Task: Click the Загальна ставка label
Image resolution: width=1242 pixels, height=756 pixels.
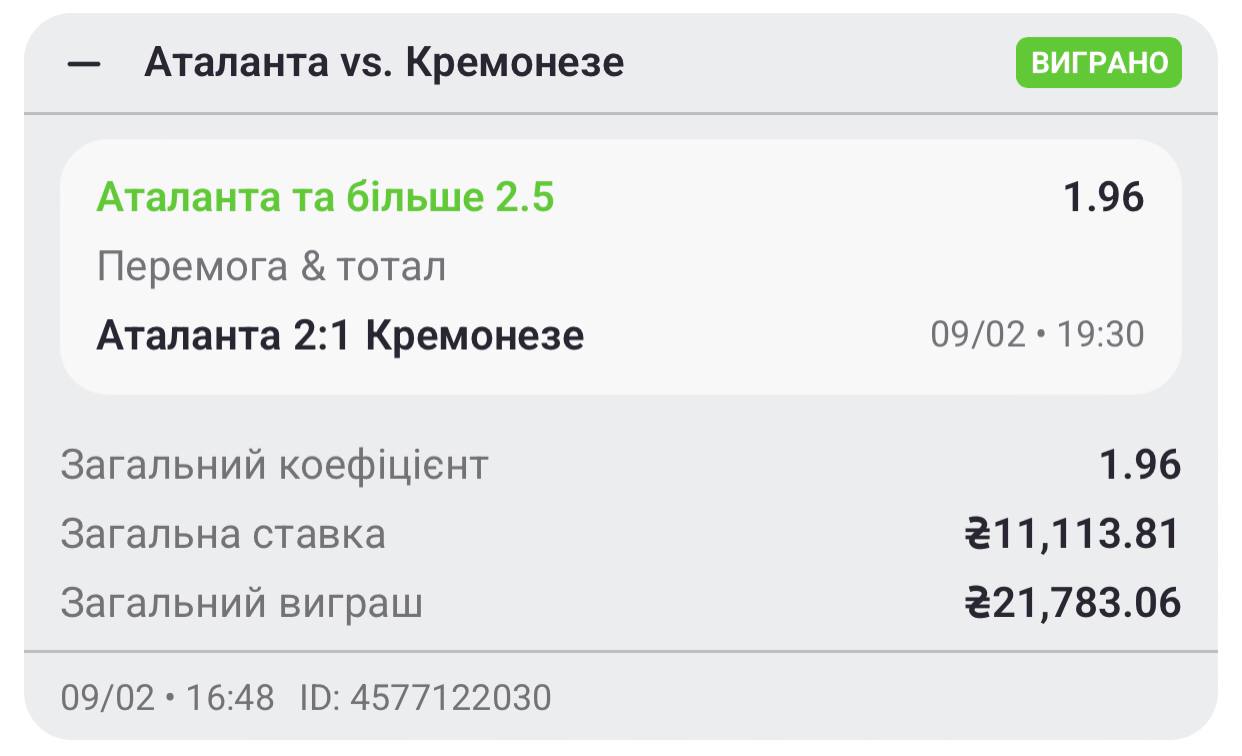Action: click(223, 534)
